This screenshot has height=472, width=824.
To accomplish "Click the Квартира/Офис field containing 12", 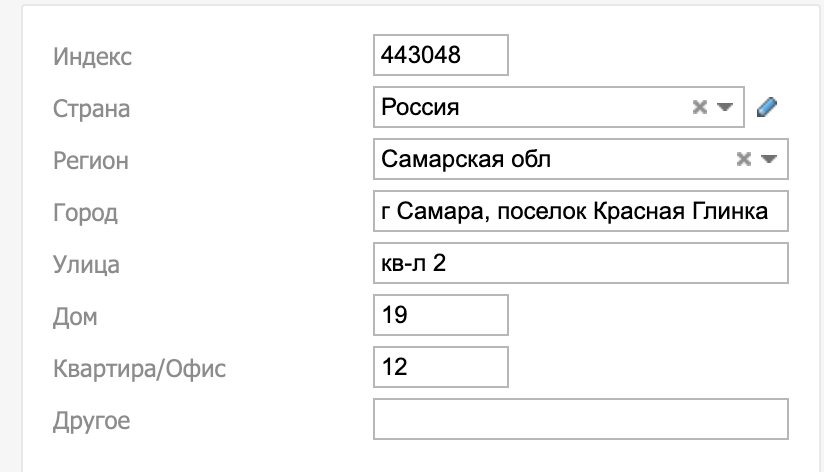I will pos(440,367).
